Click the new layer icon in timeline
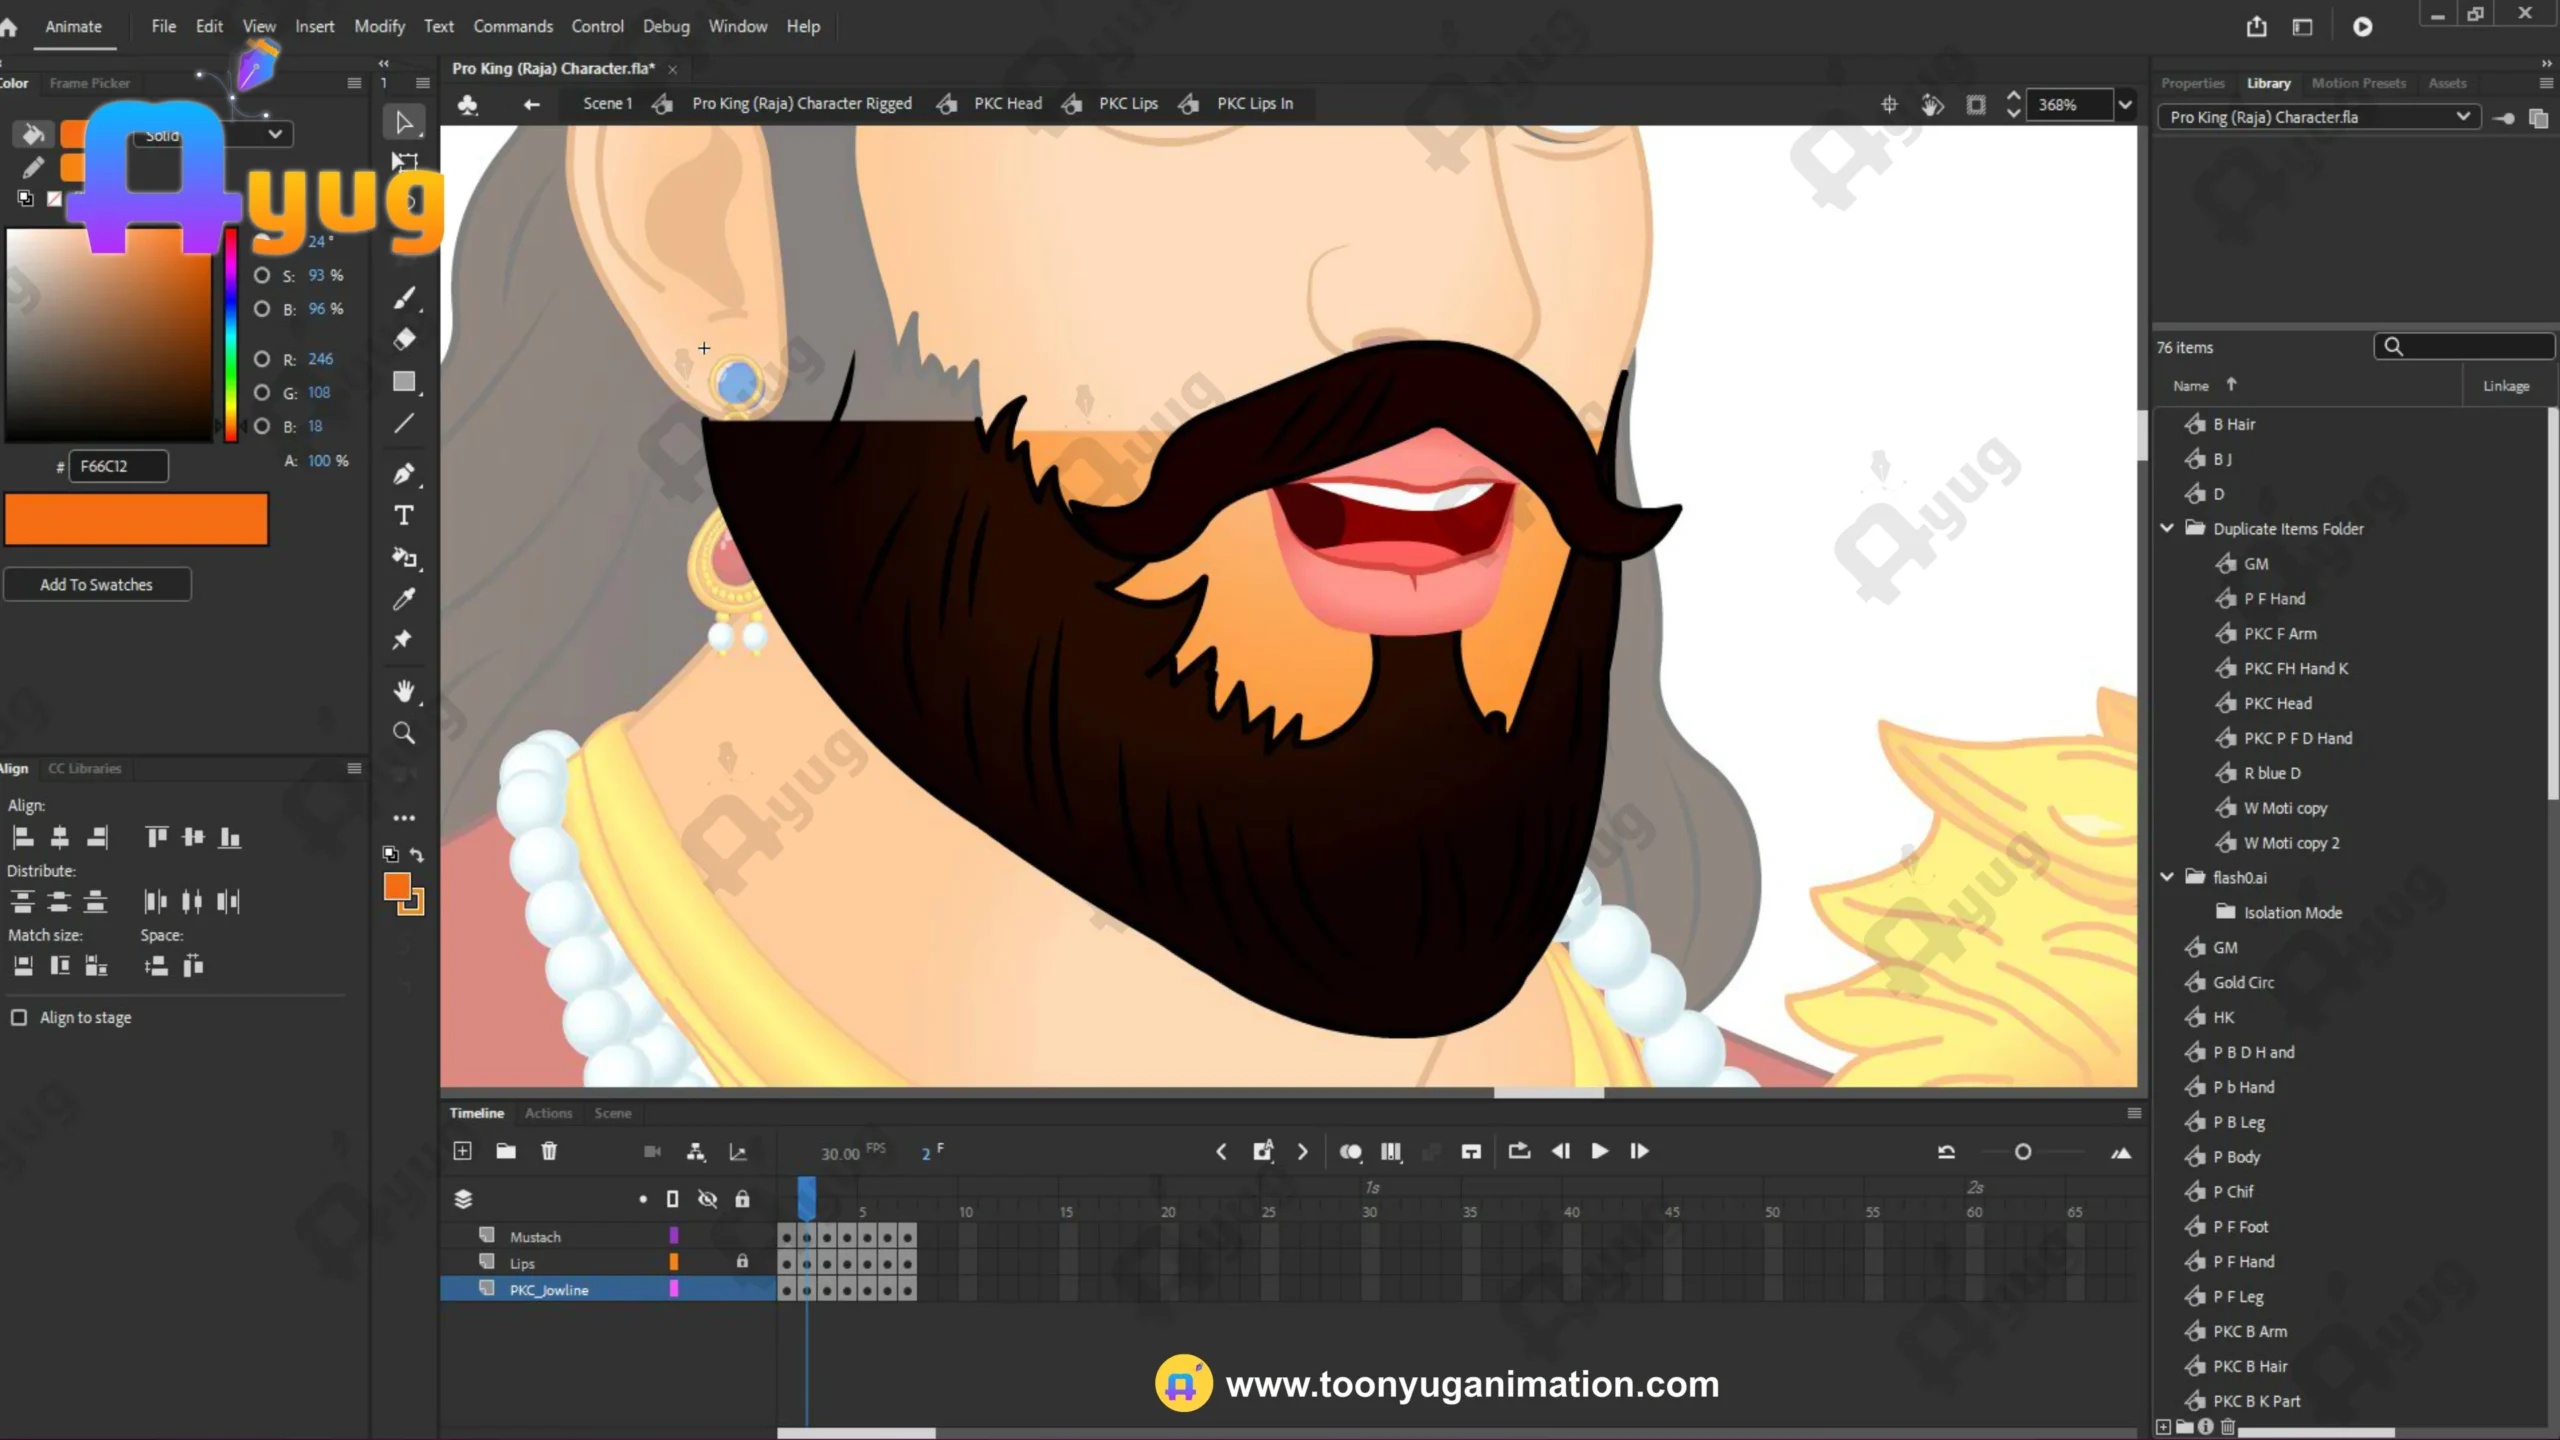 [462, 1151]
